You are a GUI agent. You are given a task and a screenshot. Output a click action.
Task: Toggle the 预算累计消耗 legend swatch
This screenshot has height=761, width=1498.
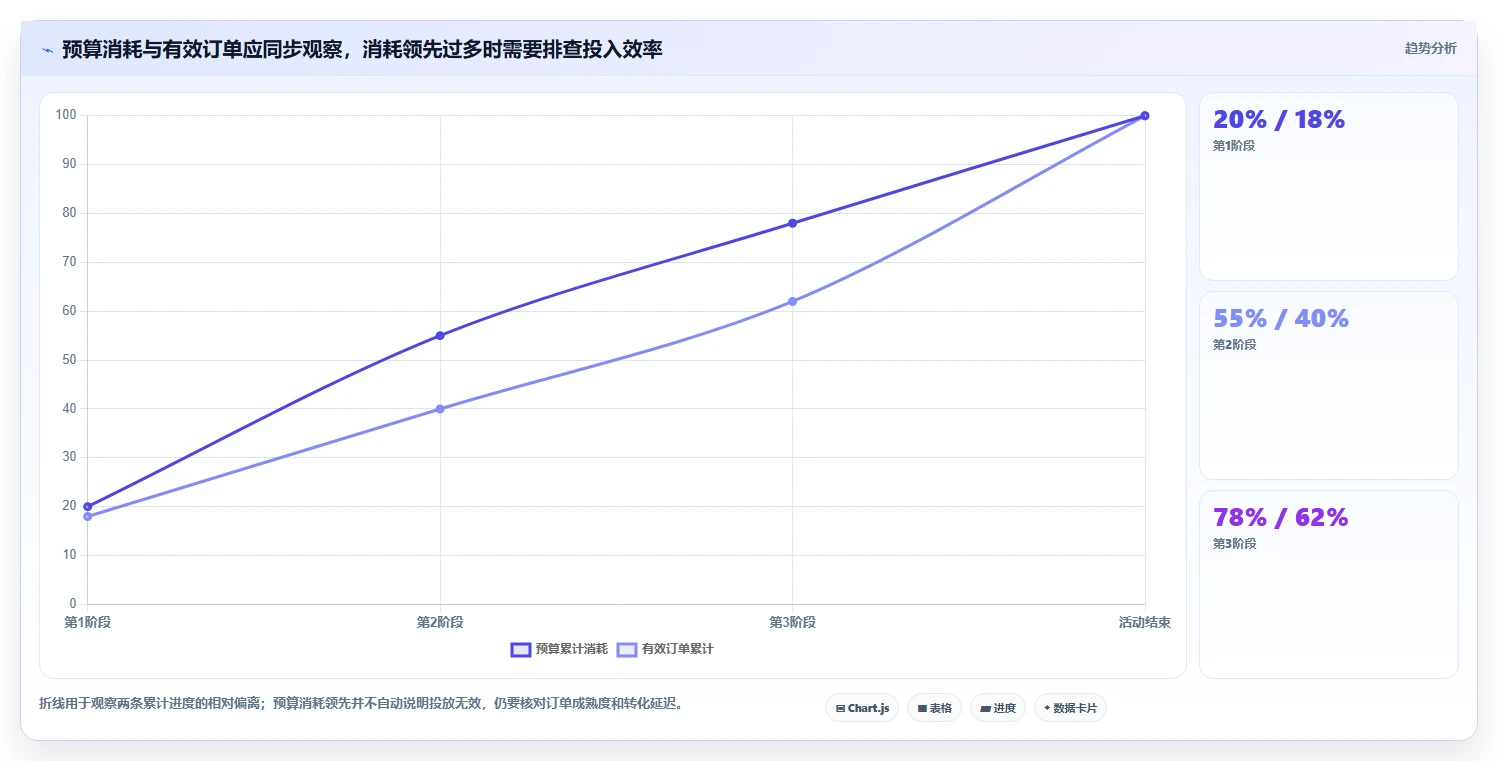(x=520, y=649)
